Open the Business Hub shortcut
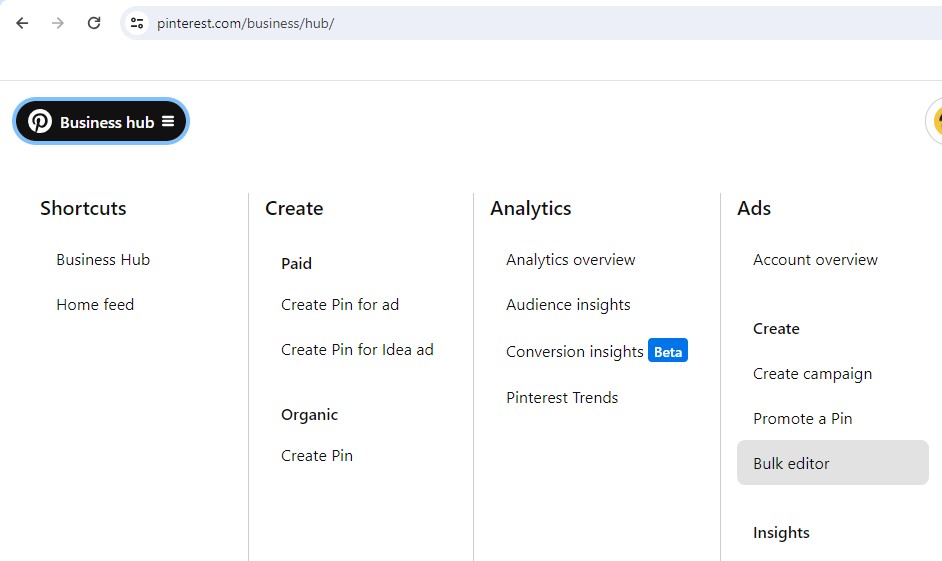The height and width of the screenshot is (561, 942). click(103, 259)
